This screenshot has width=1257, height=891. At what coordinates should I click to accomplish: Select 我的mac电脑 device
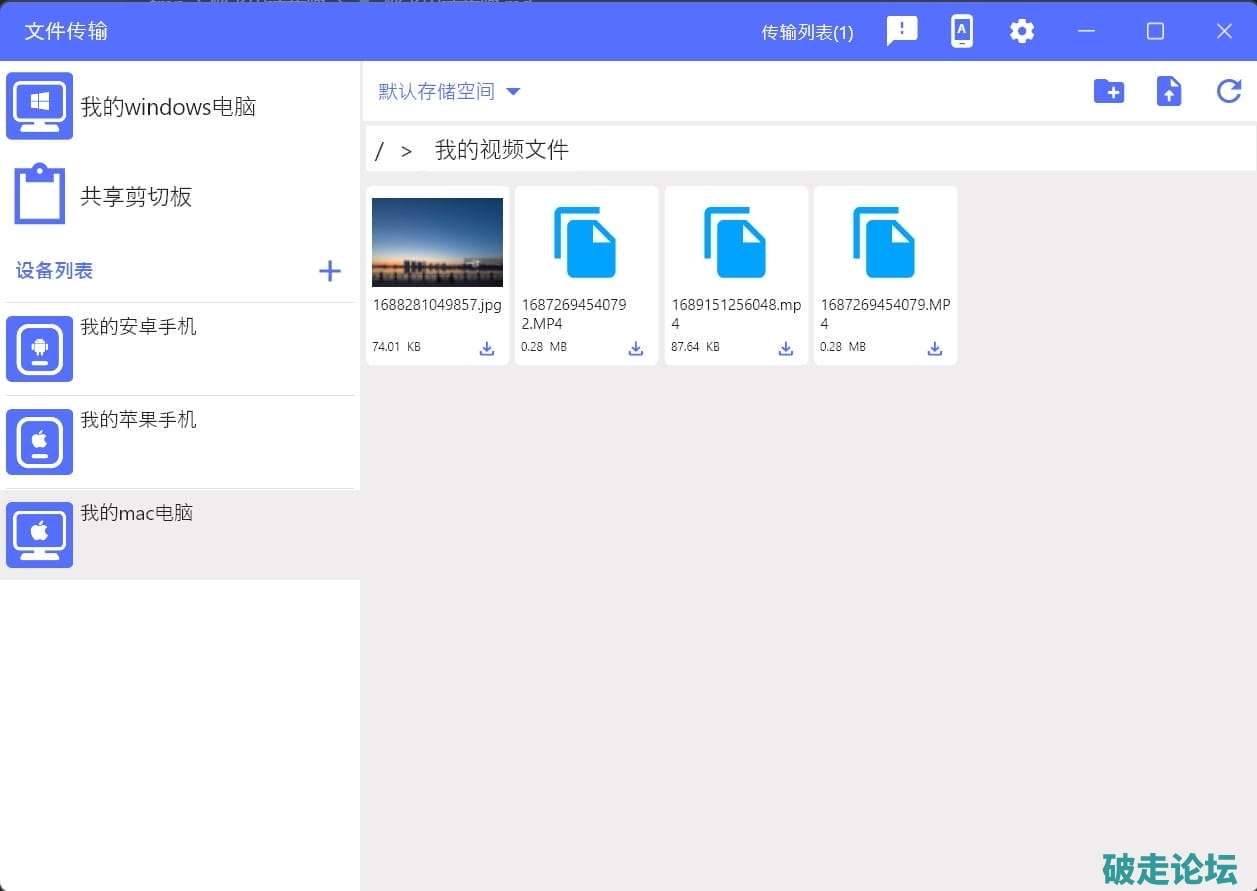[x=136, y=513]
